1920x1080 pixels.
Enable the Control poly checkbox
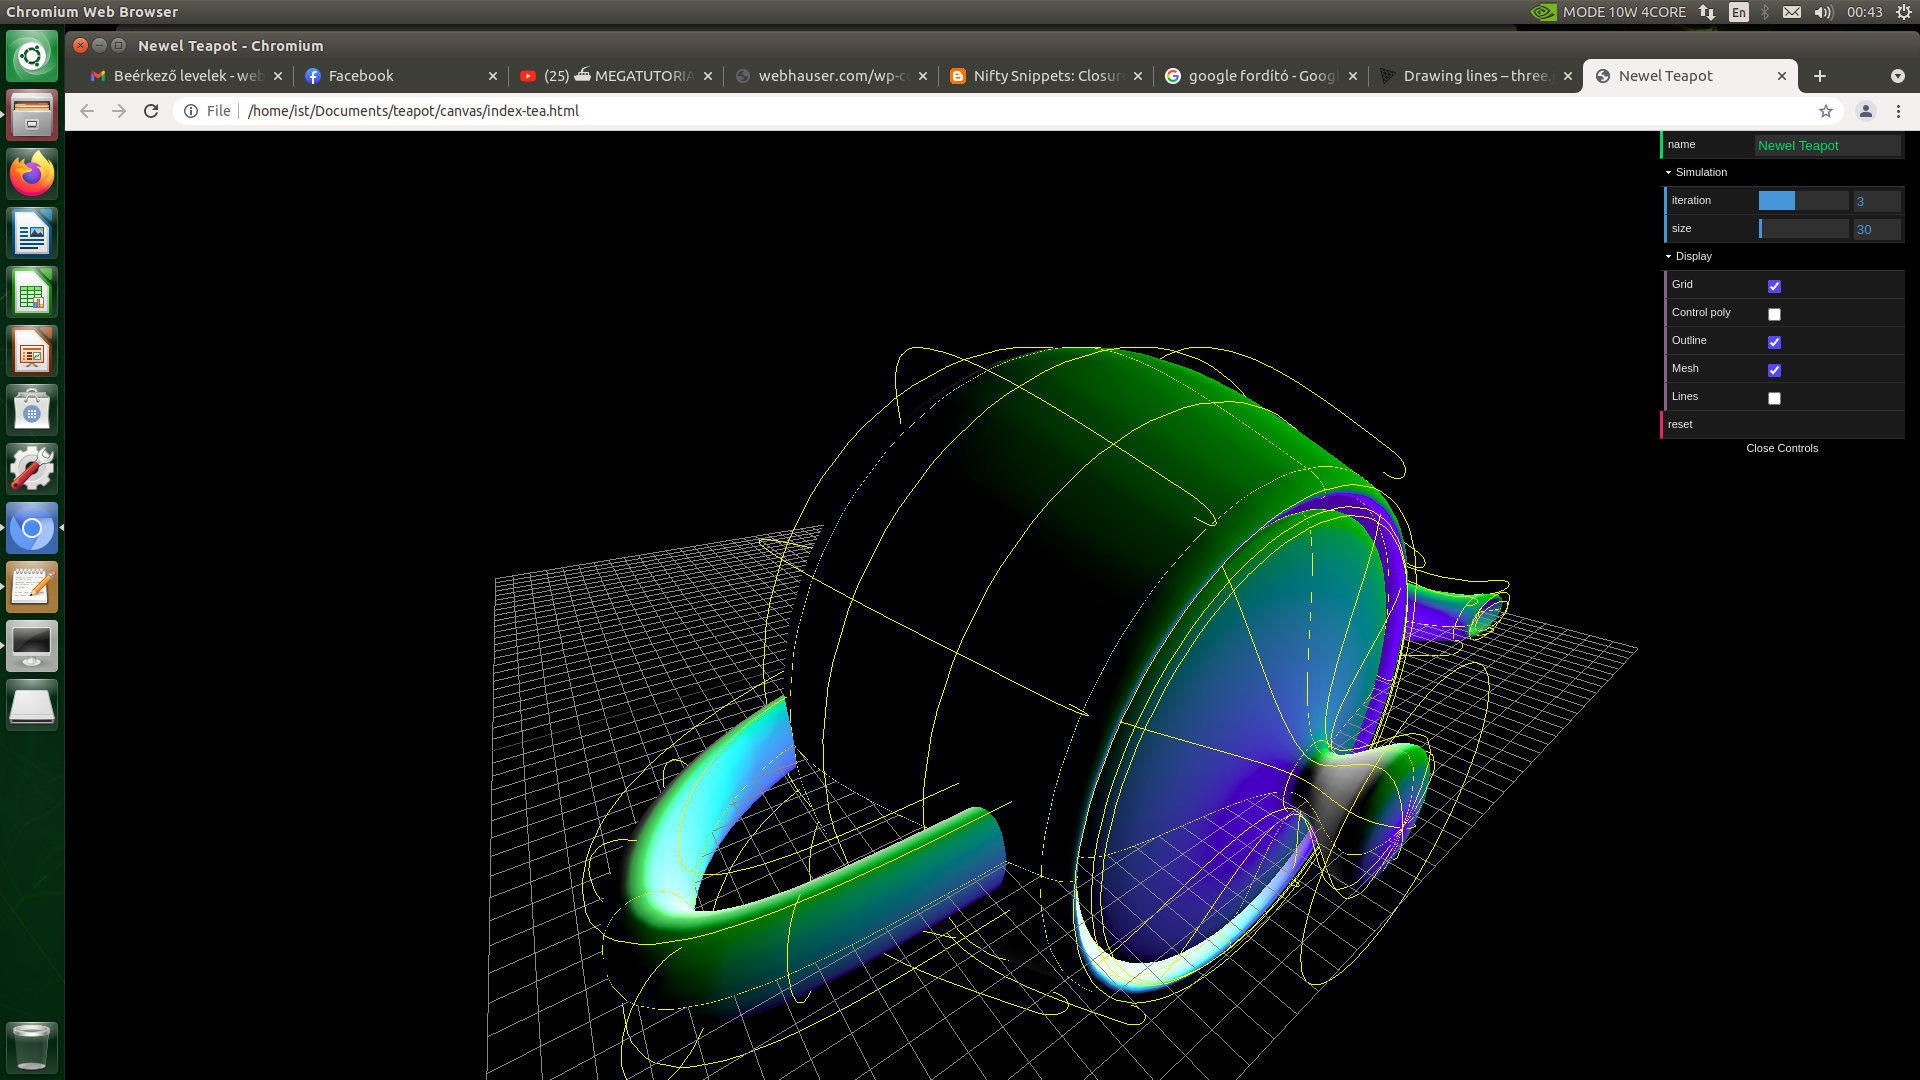click(x=1774, y=314)
